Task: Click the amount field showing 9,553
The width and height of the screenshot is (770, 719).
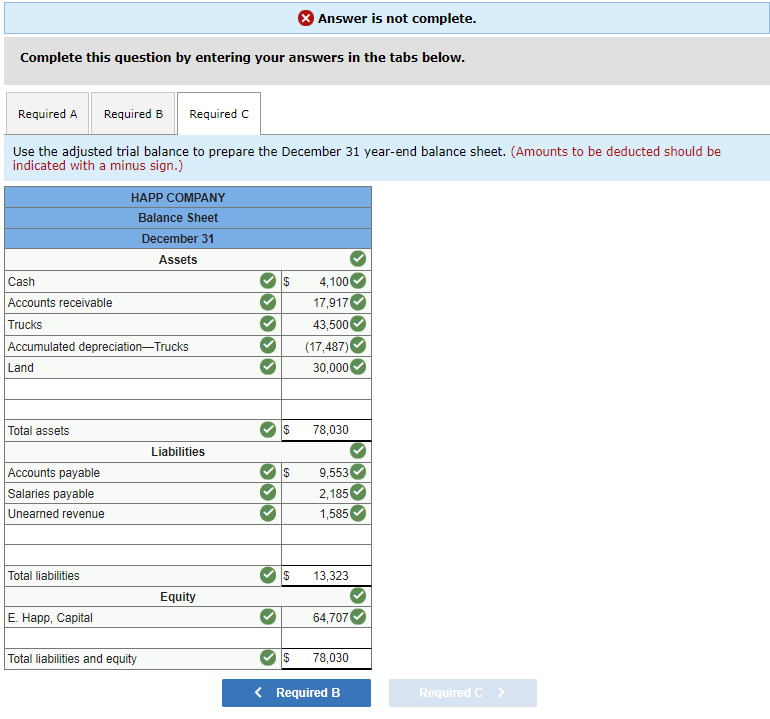Action: [x=326, y=472]
